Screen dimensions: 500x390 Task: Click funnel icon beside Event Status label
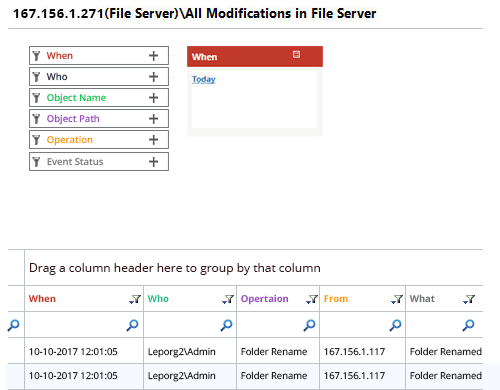tap(36, 162)
